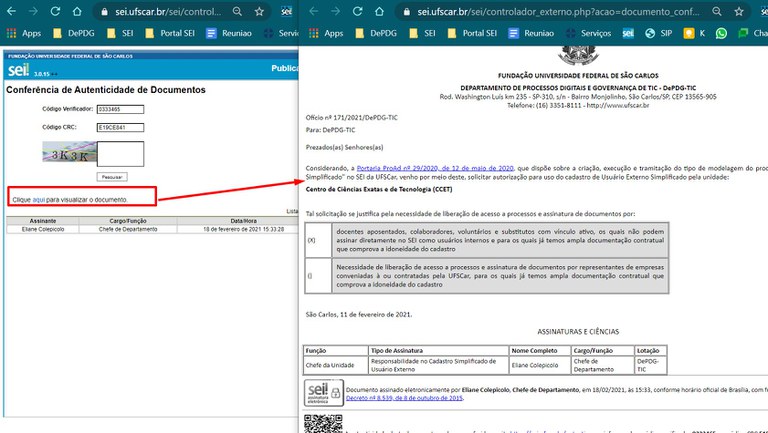Open SEI folder bookmark in right window
Viewport: 768px width, 433px height.
[x=423, y=33]
